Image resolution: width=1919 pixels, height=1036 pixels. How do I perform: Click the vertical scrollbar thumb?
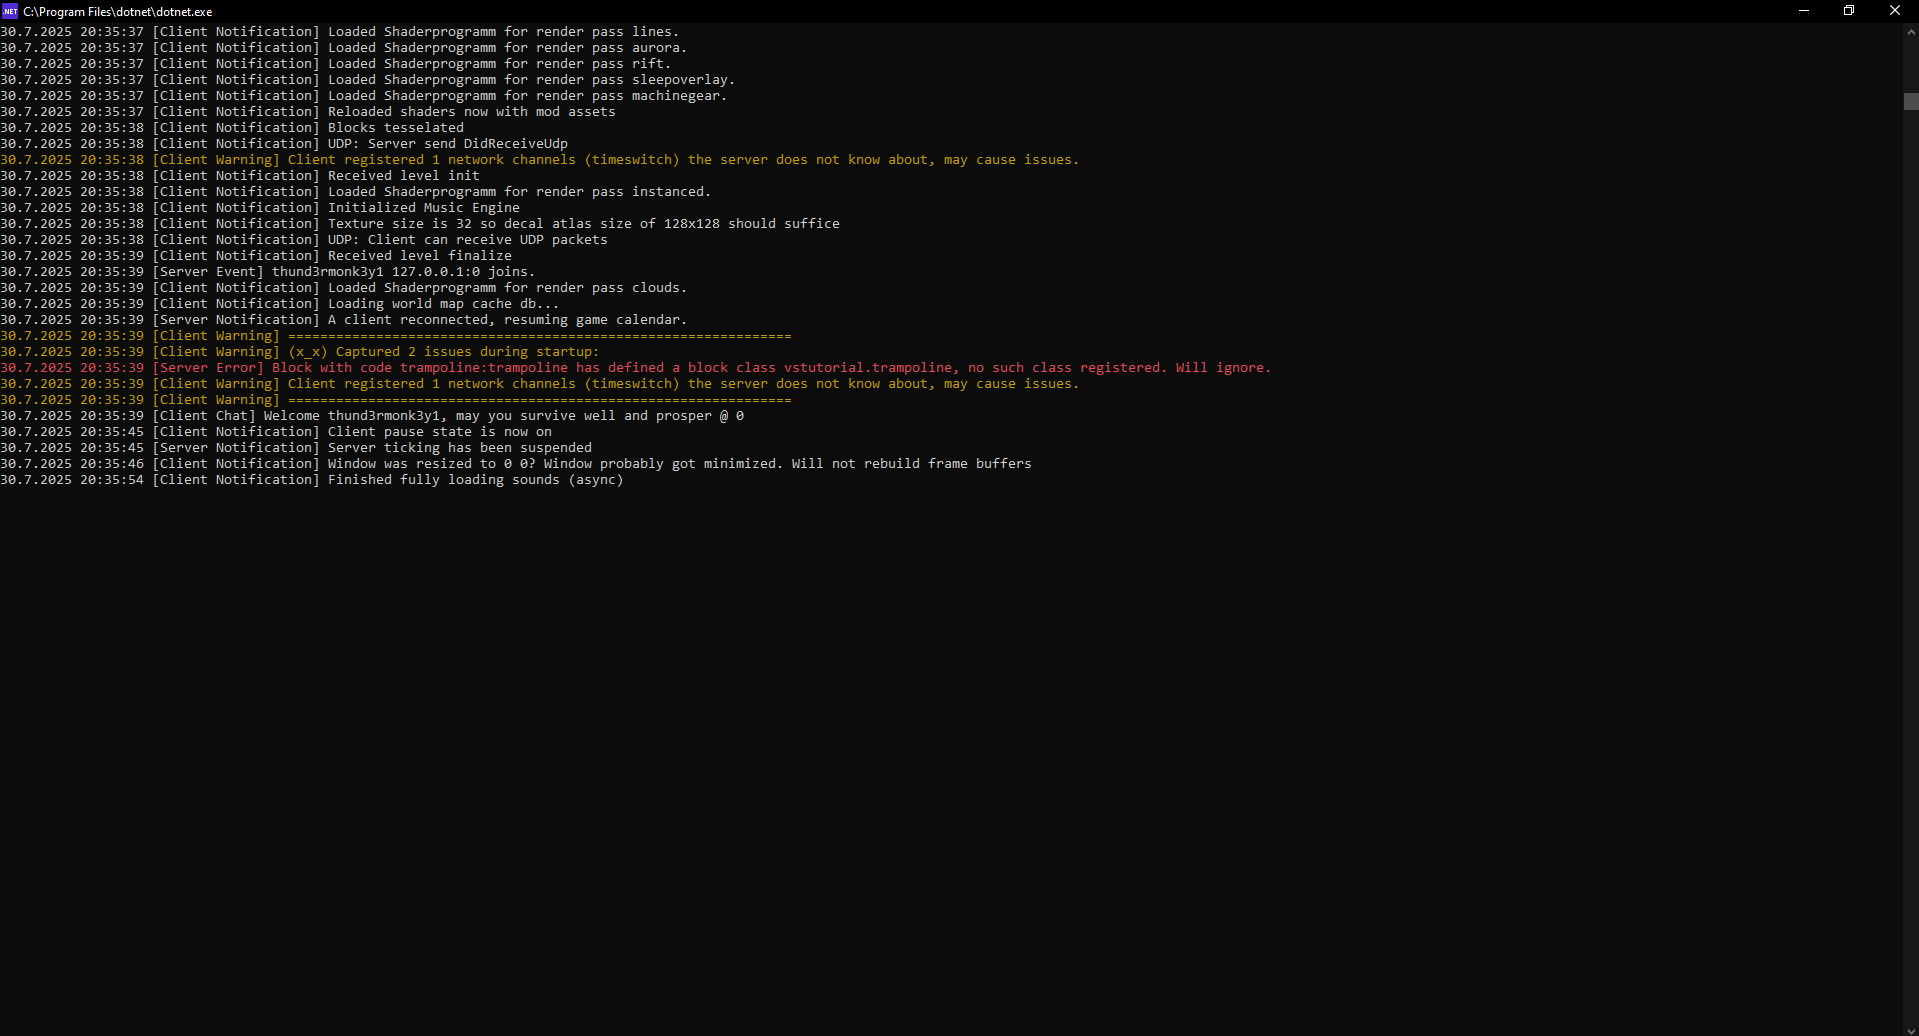pyautogui.click(x=1911, y=102)
